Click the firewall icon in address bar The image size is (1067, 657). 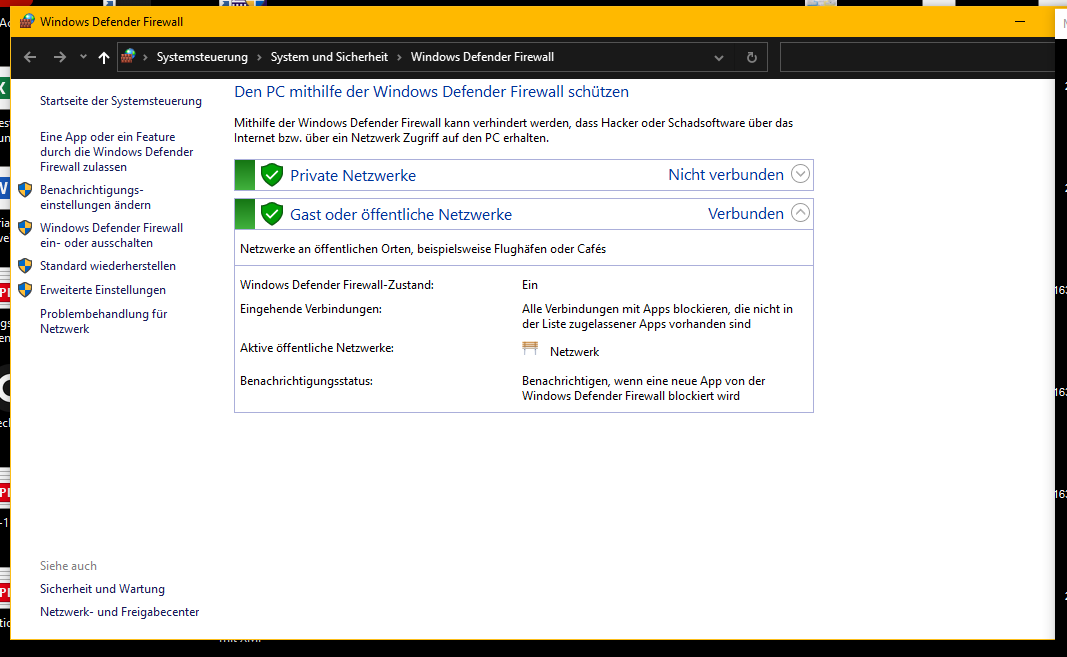(128, 57)
